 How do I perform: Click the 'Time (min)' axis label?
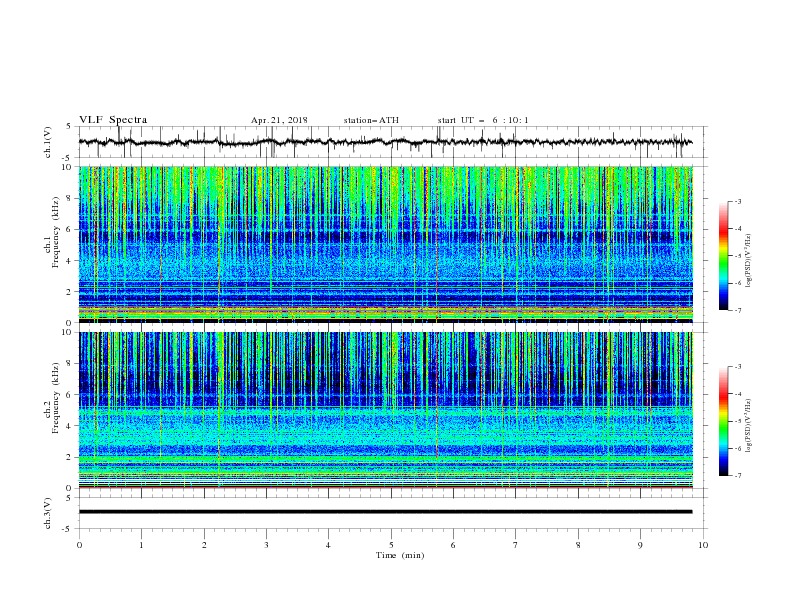(x=400, y=555)
